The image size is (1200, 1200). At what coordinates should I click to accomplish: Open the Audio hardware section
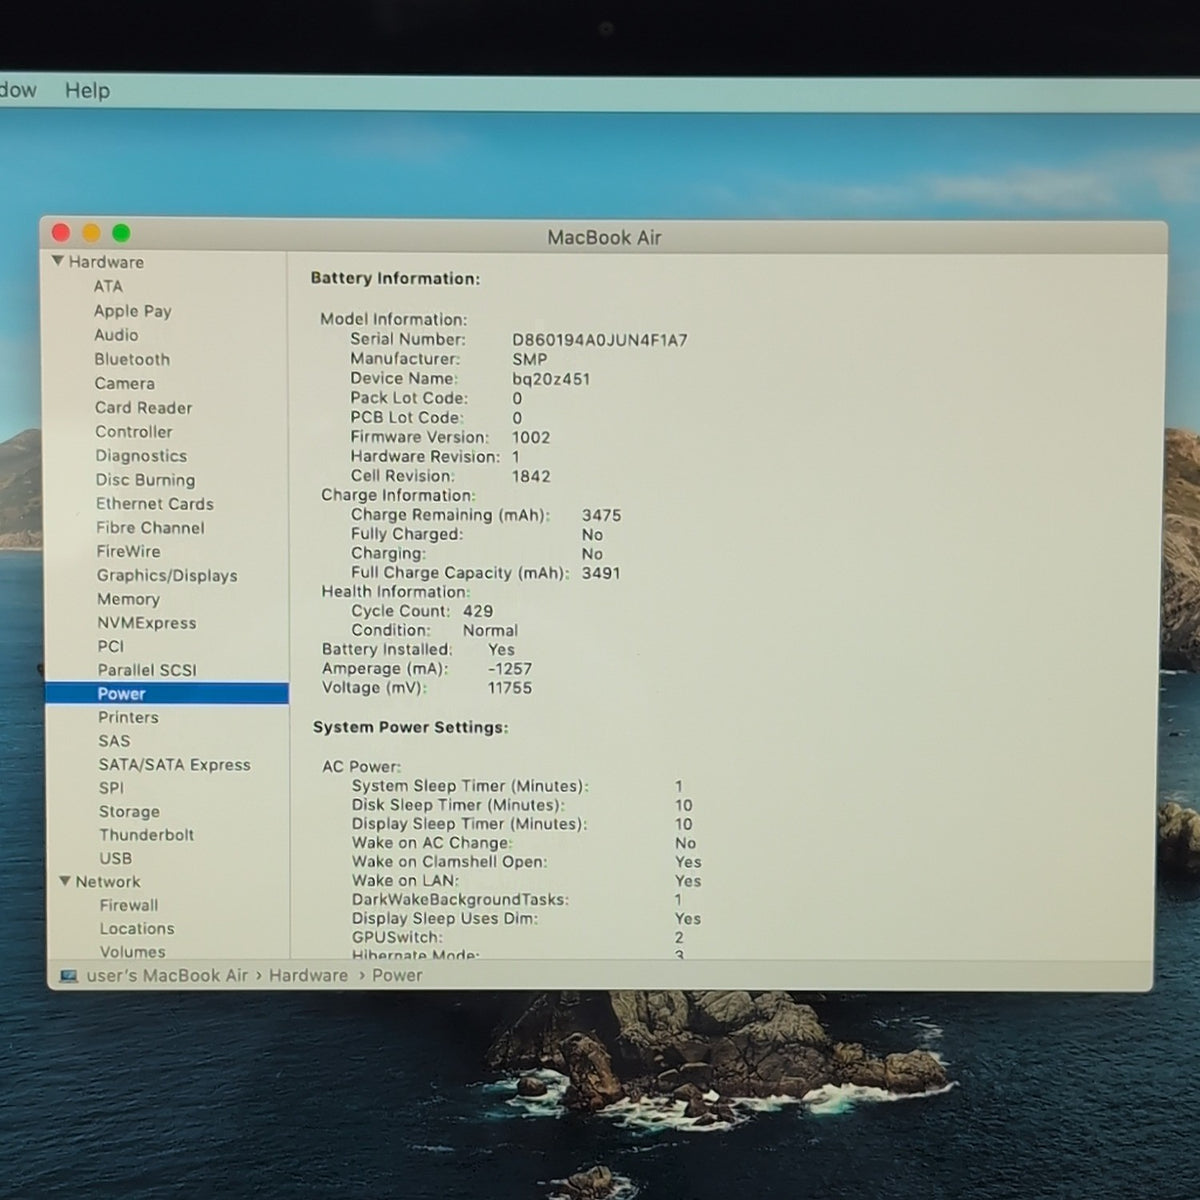click(x=116, y=335)
